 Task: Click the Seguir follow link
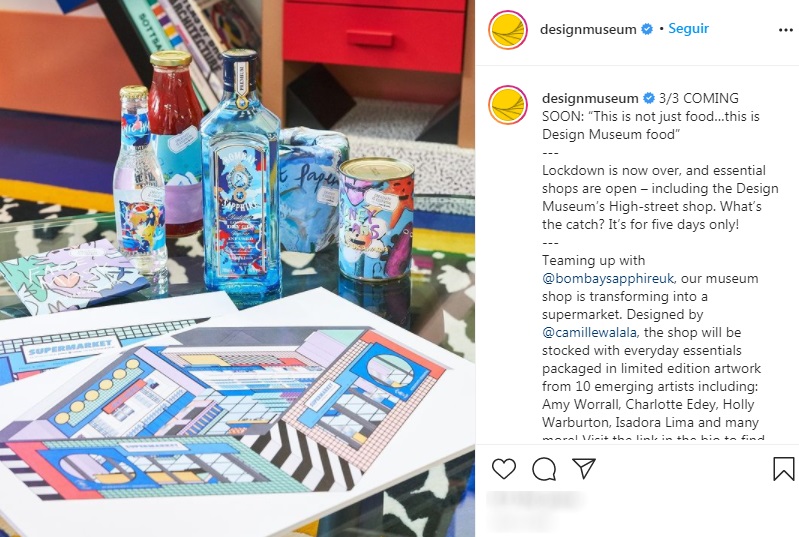688,29
